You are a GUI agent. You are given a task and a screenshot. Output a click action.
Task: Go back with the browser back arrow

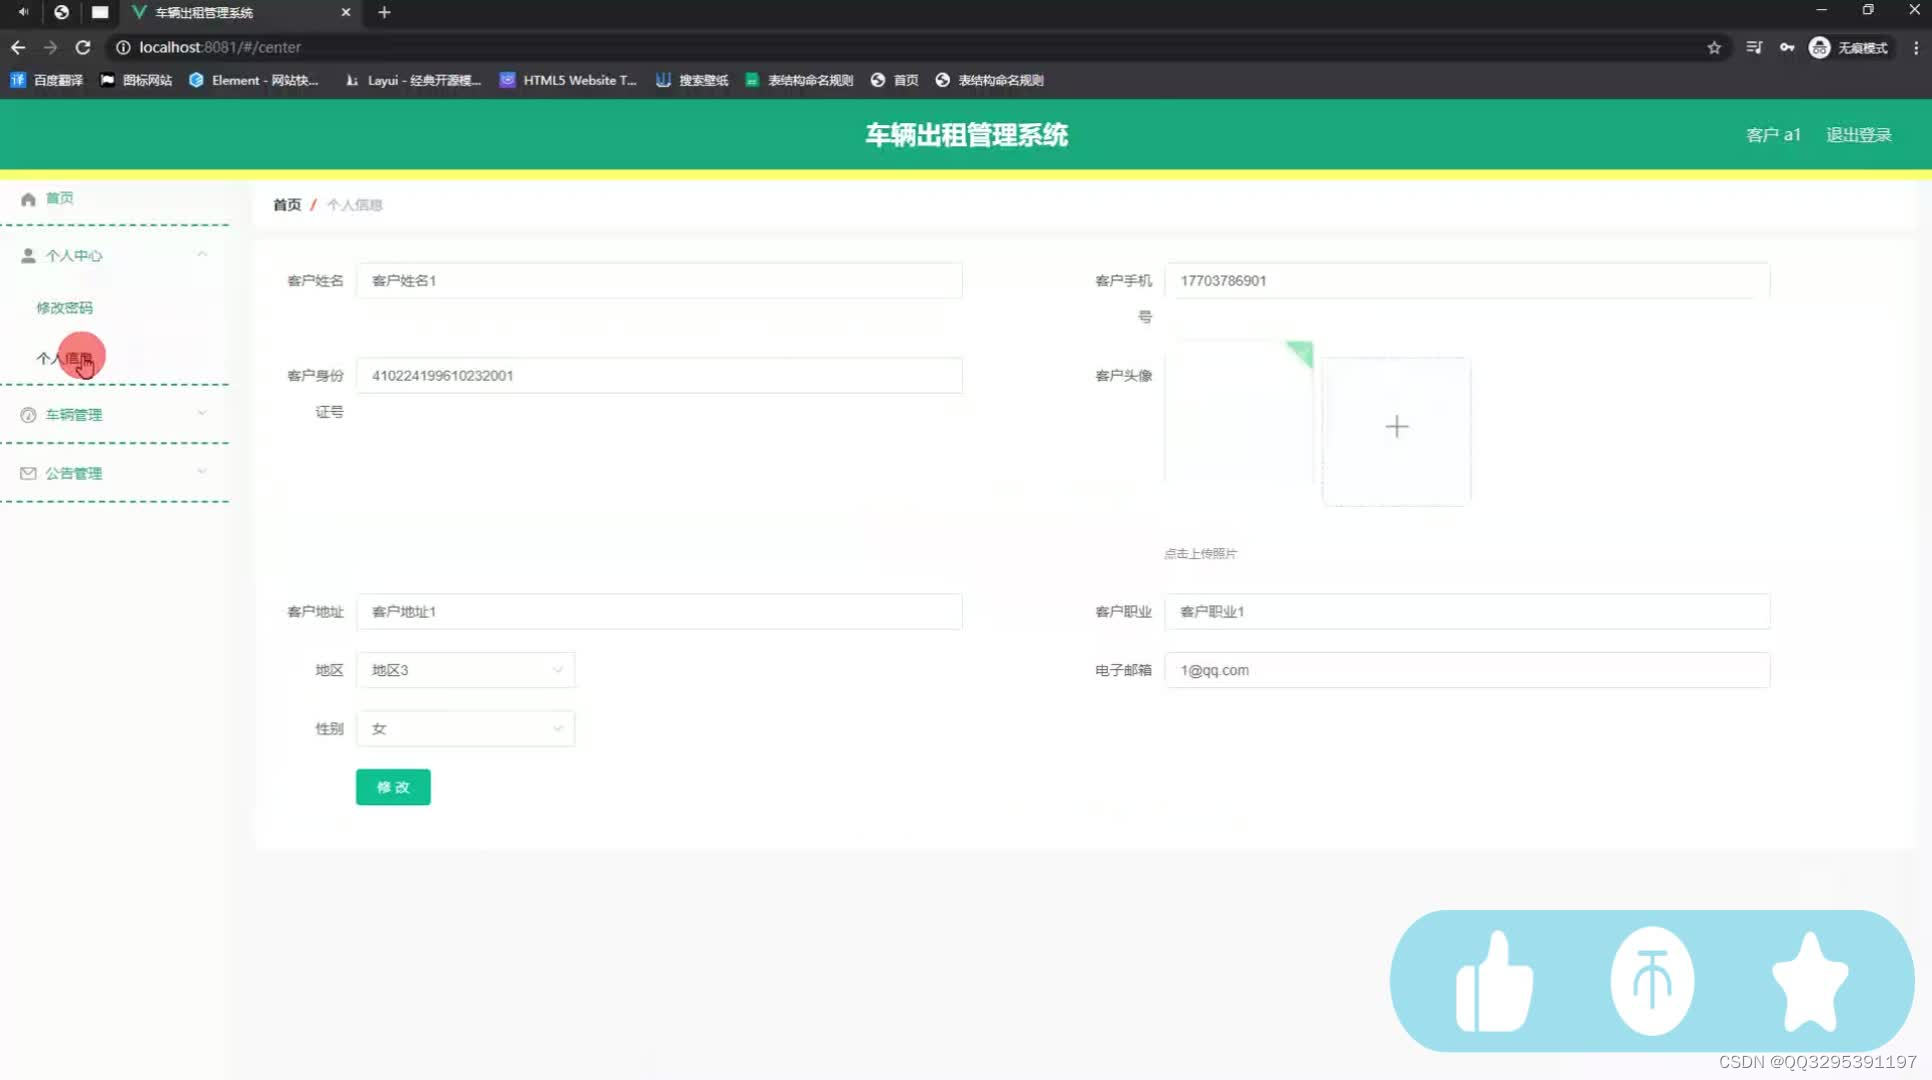pos(18,47)
